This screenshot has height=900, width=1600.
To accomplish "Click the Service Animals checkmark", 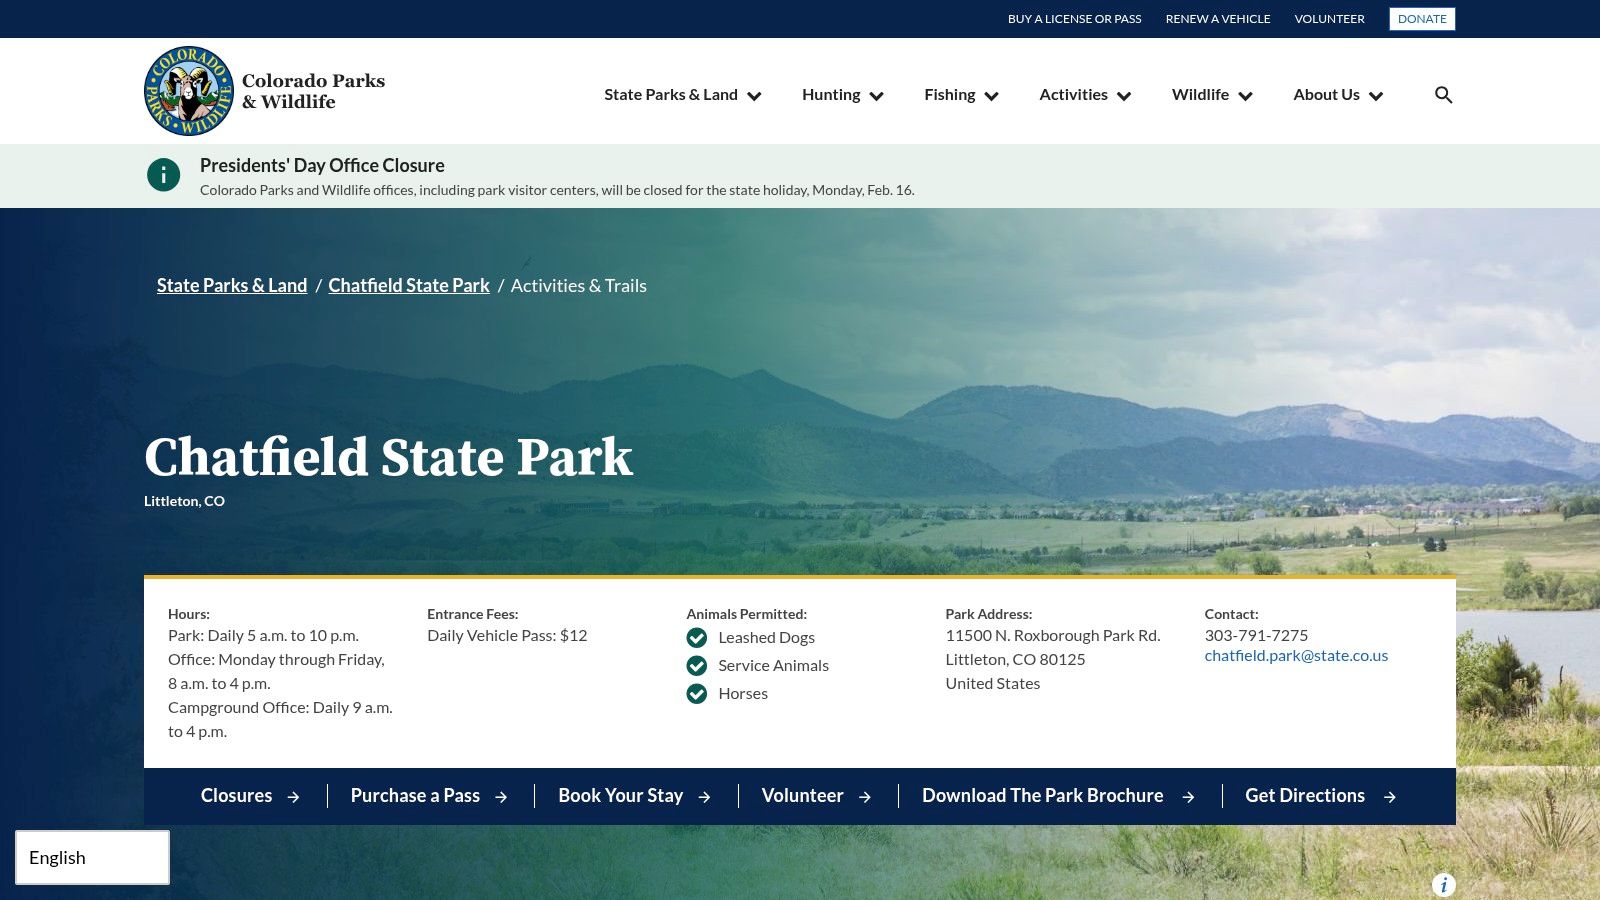I will click(x=697, y=666).
